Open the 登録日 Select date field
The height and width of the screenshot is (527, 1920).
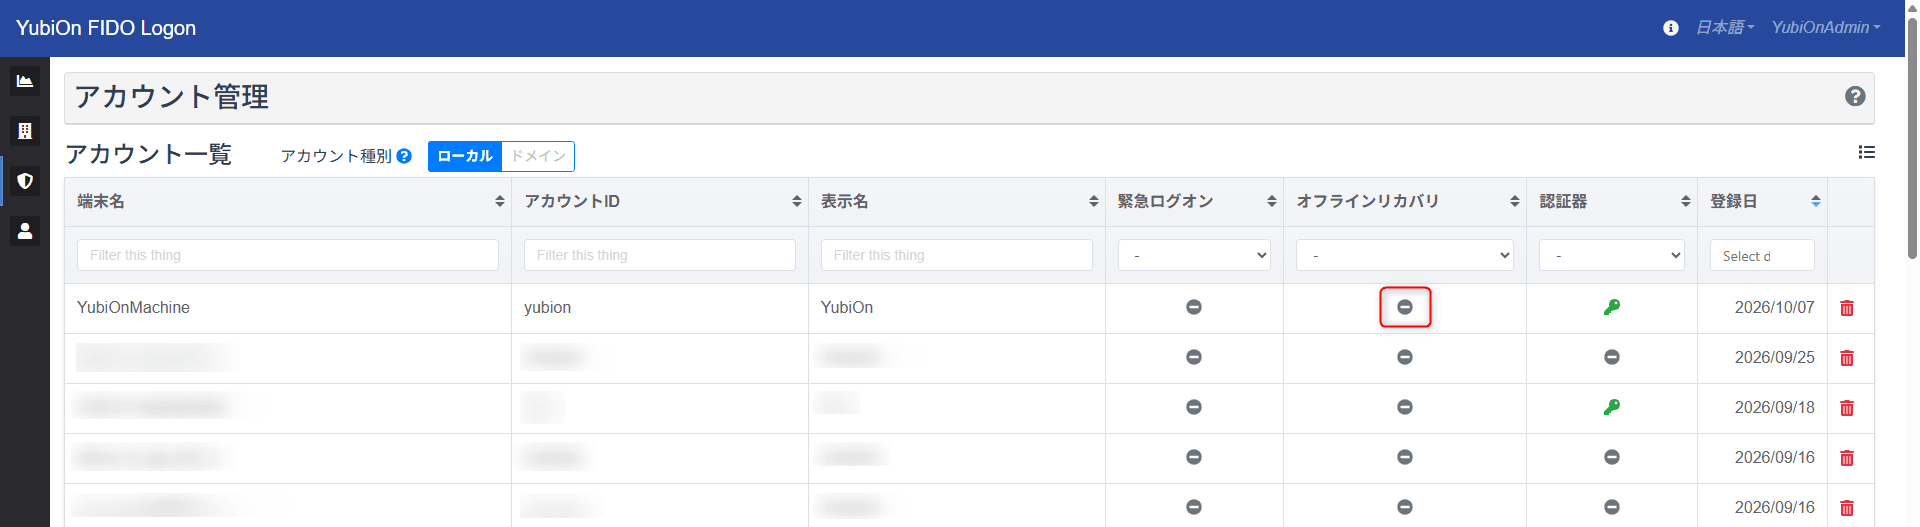[x=1762, y=255]
